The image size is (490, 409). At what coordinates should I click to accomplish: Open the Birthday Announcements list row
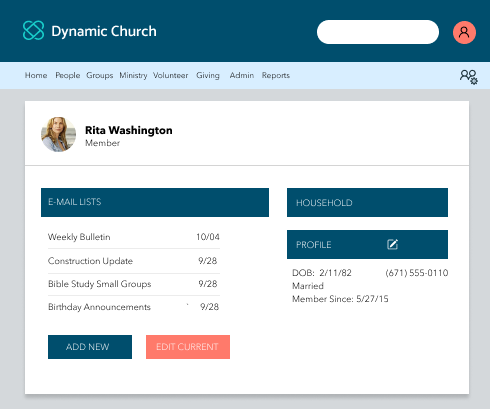[134, 307]
